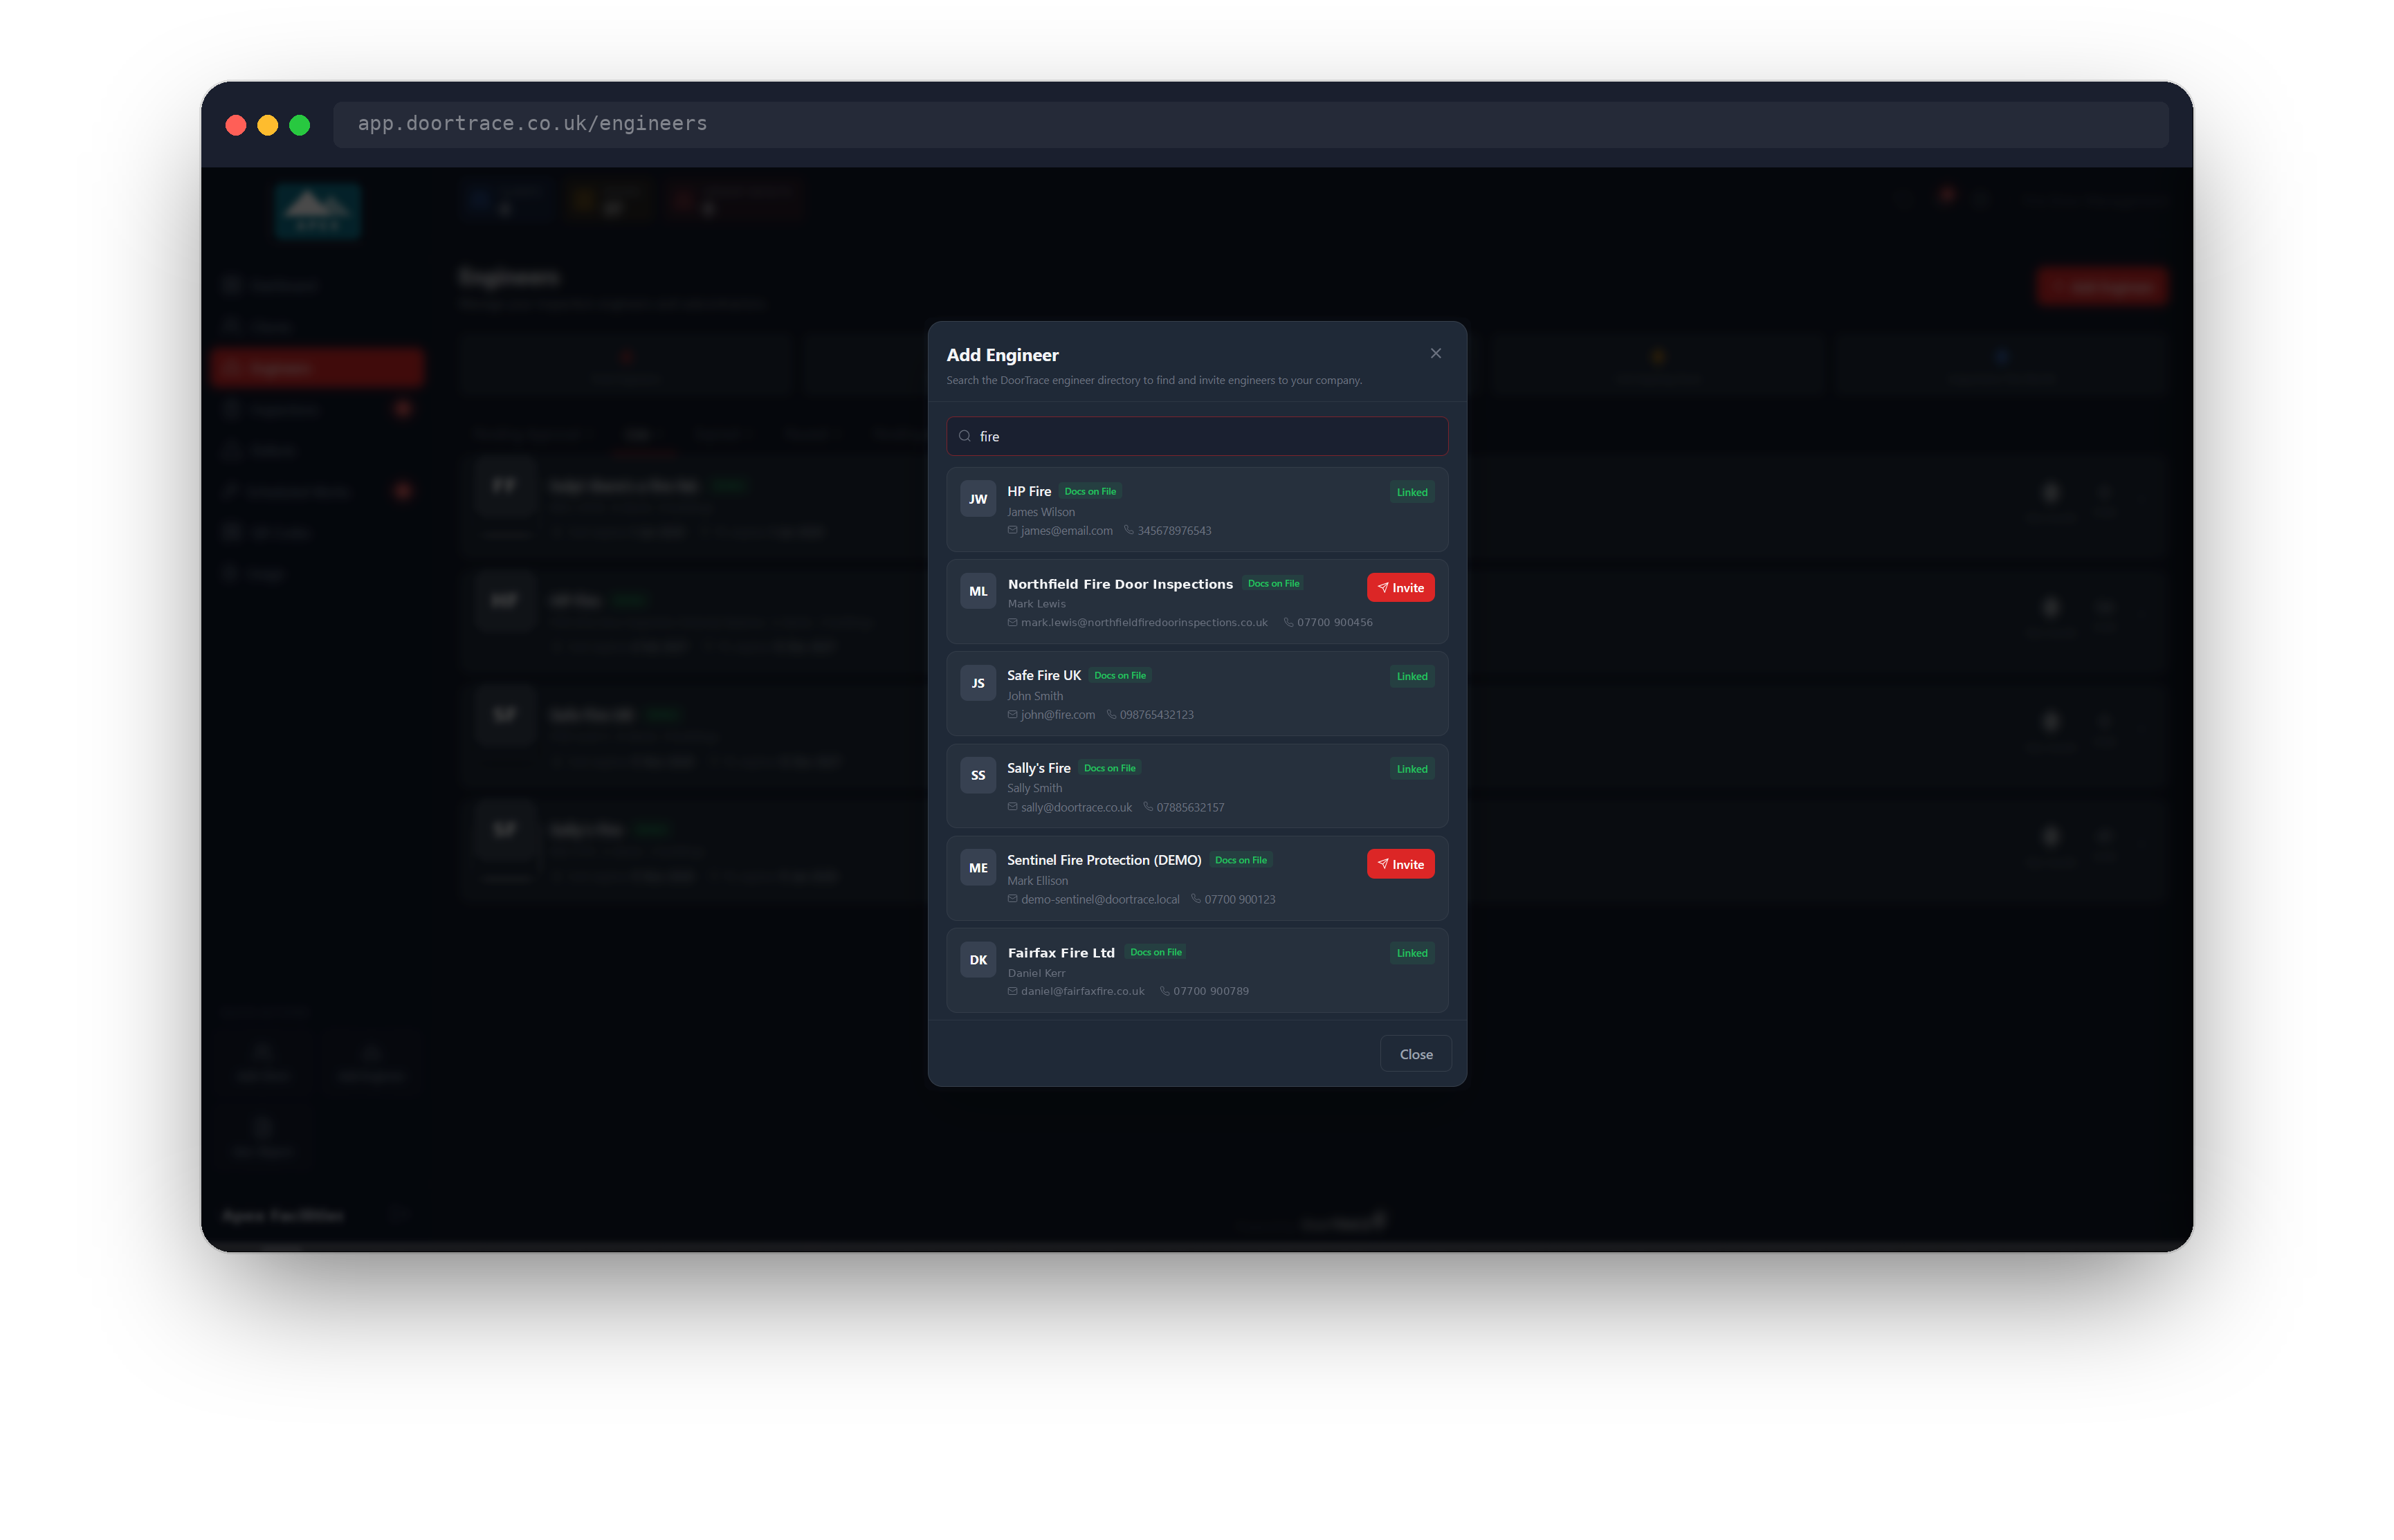Click phone number 345678976543

pos(1174,531)
